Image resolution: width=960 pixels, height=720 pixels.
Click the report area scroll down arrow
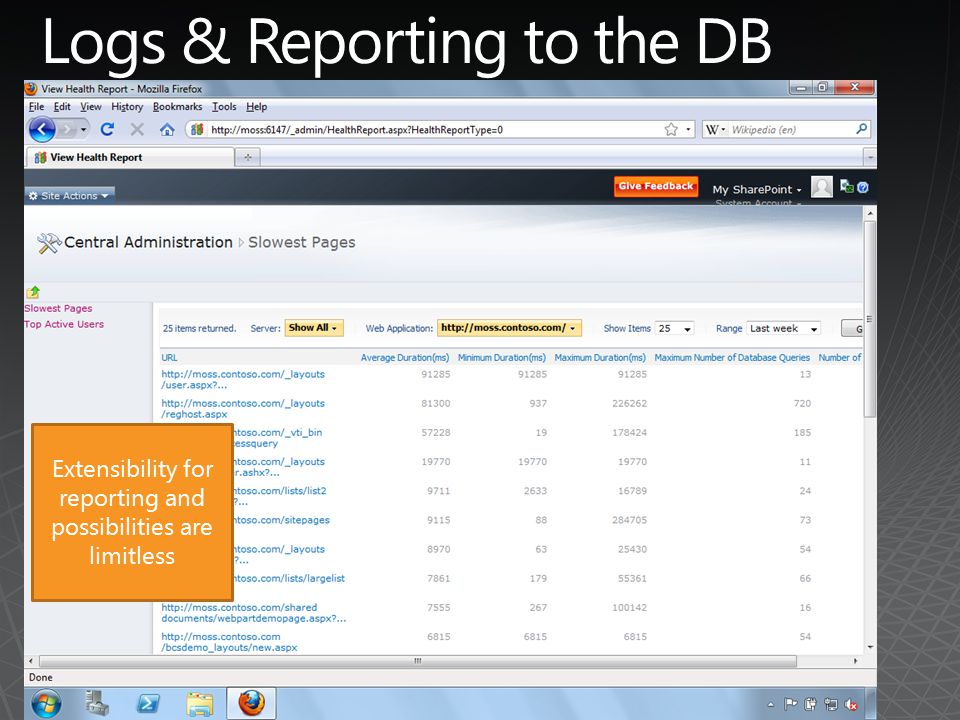[x=870, y=648]
